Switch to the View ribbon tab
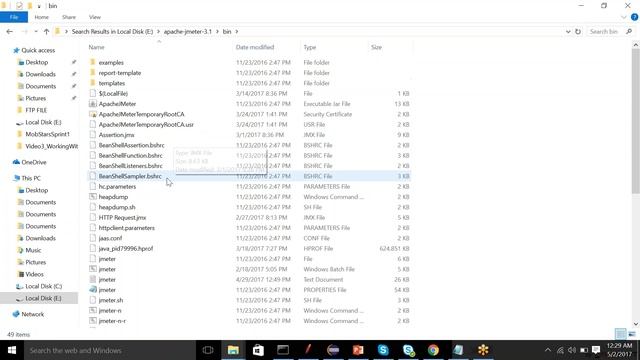The image size is (640, 360). [x=95, y=17]
